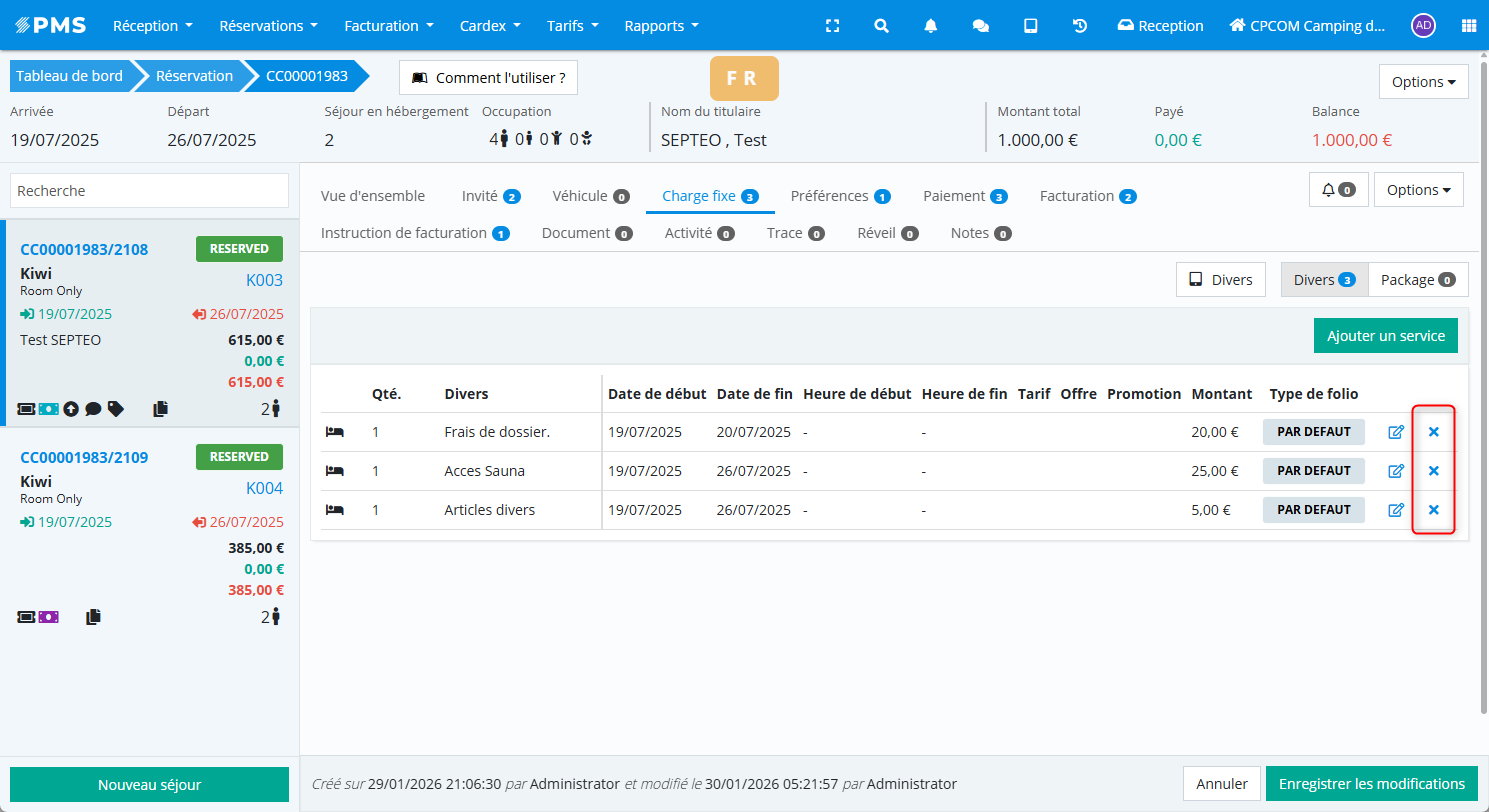Click the apps grid icon
Screen dimensions: 1489x812
1468,26
